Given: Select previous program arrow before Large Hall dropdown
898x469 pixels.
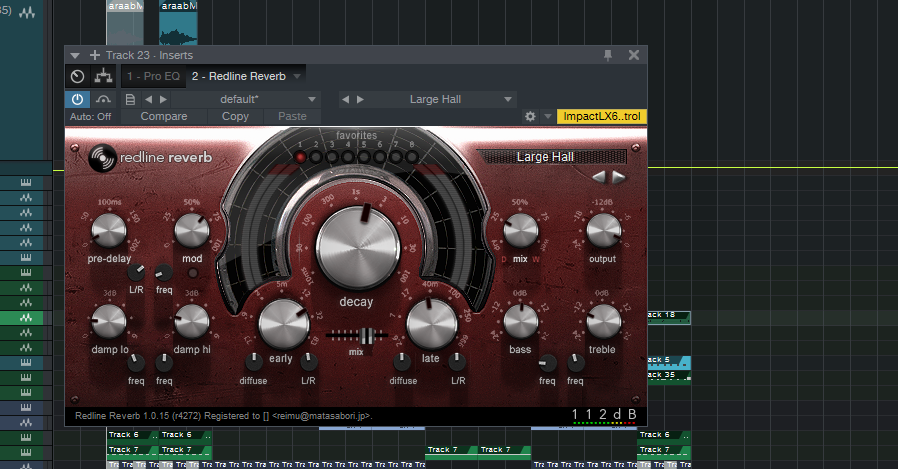Looking at the screenshot, I should click(x=345, y=99).
